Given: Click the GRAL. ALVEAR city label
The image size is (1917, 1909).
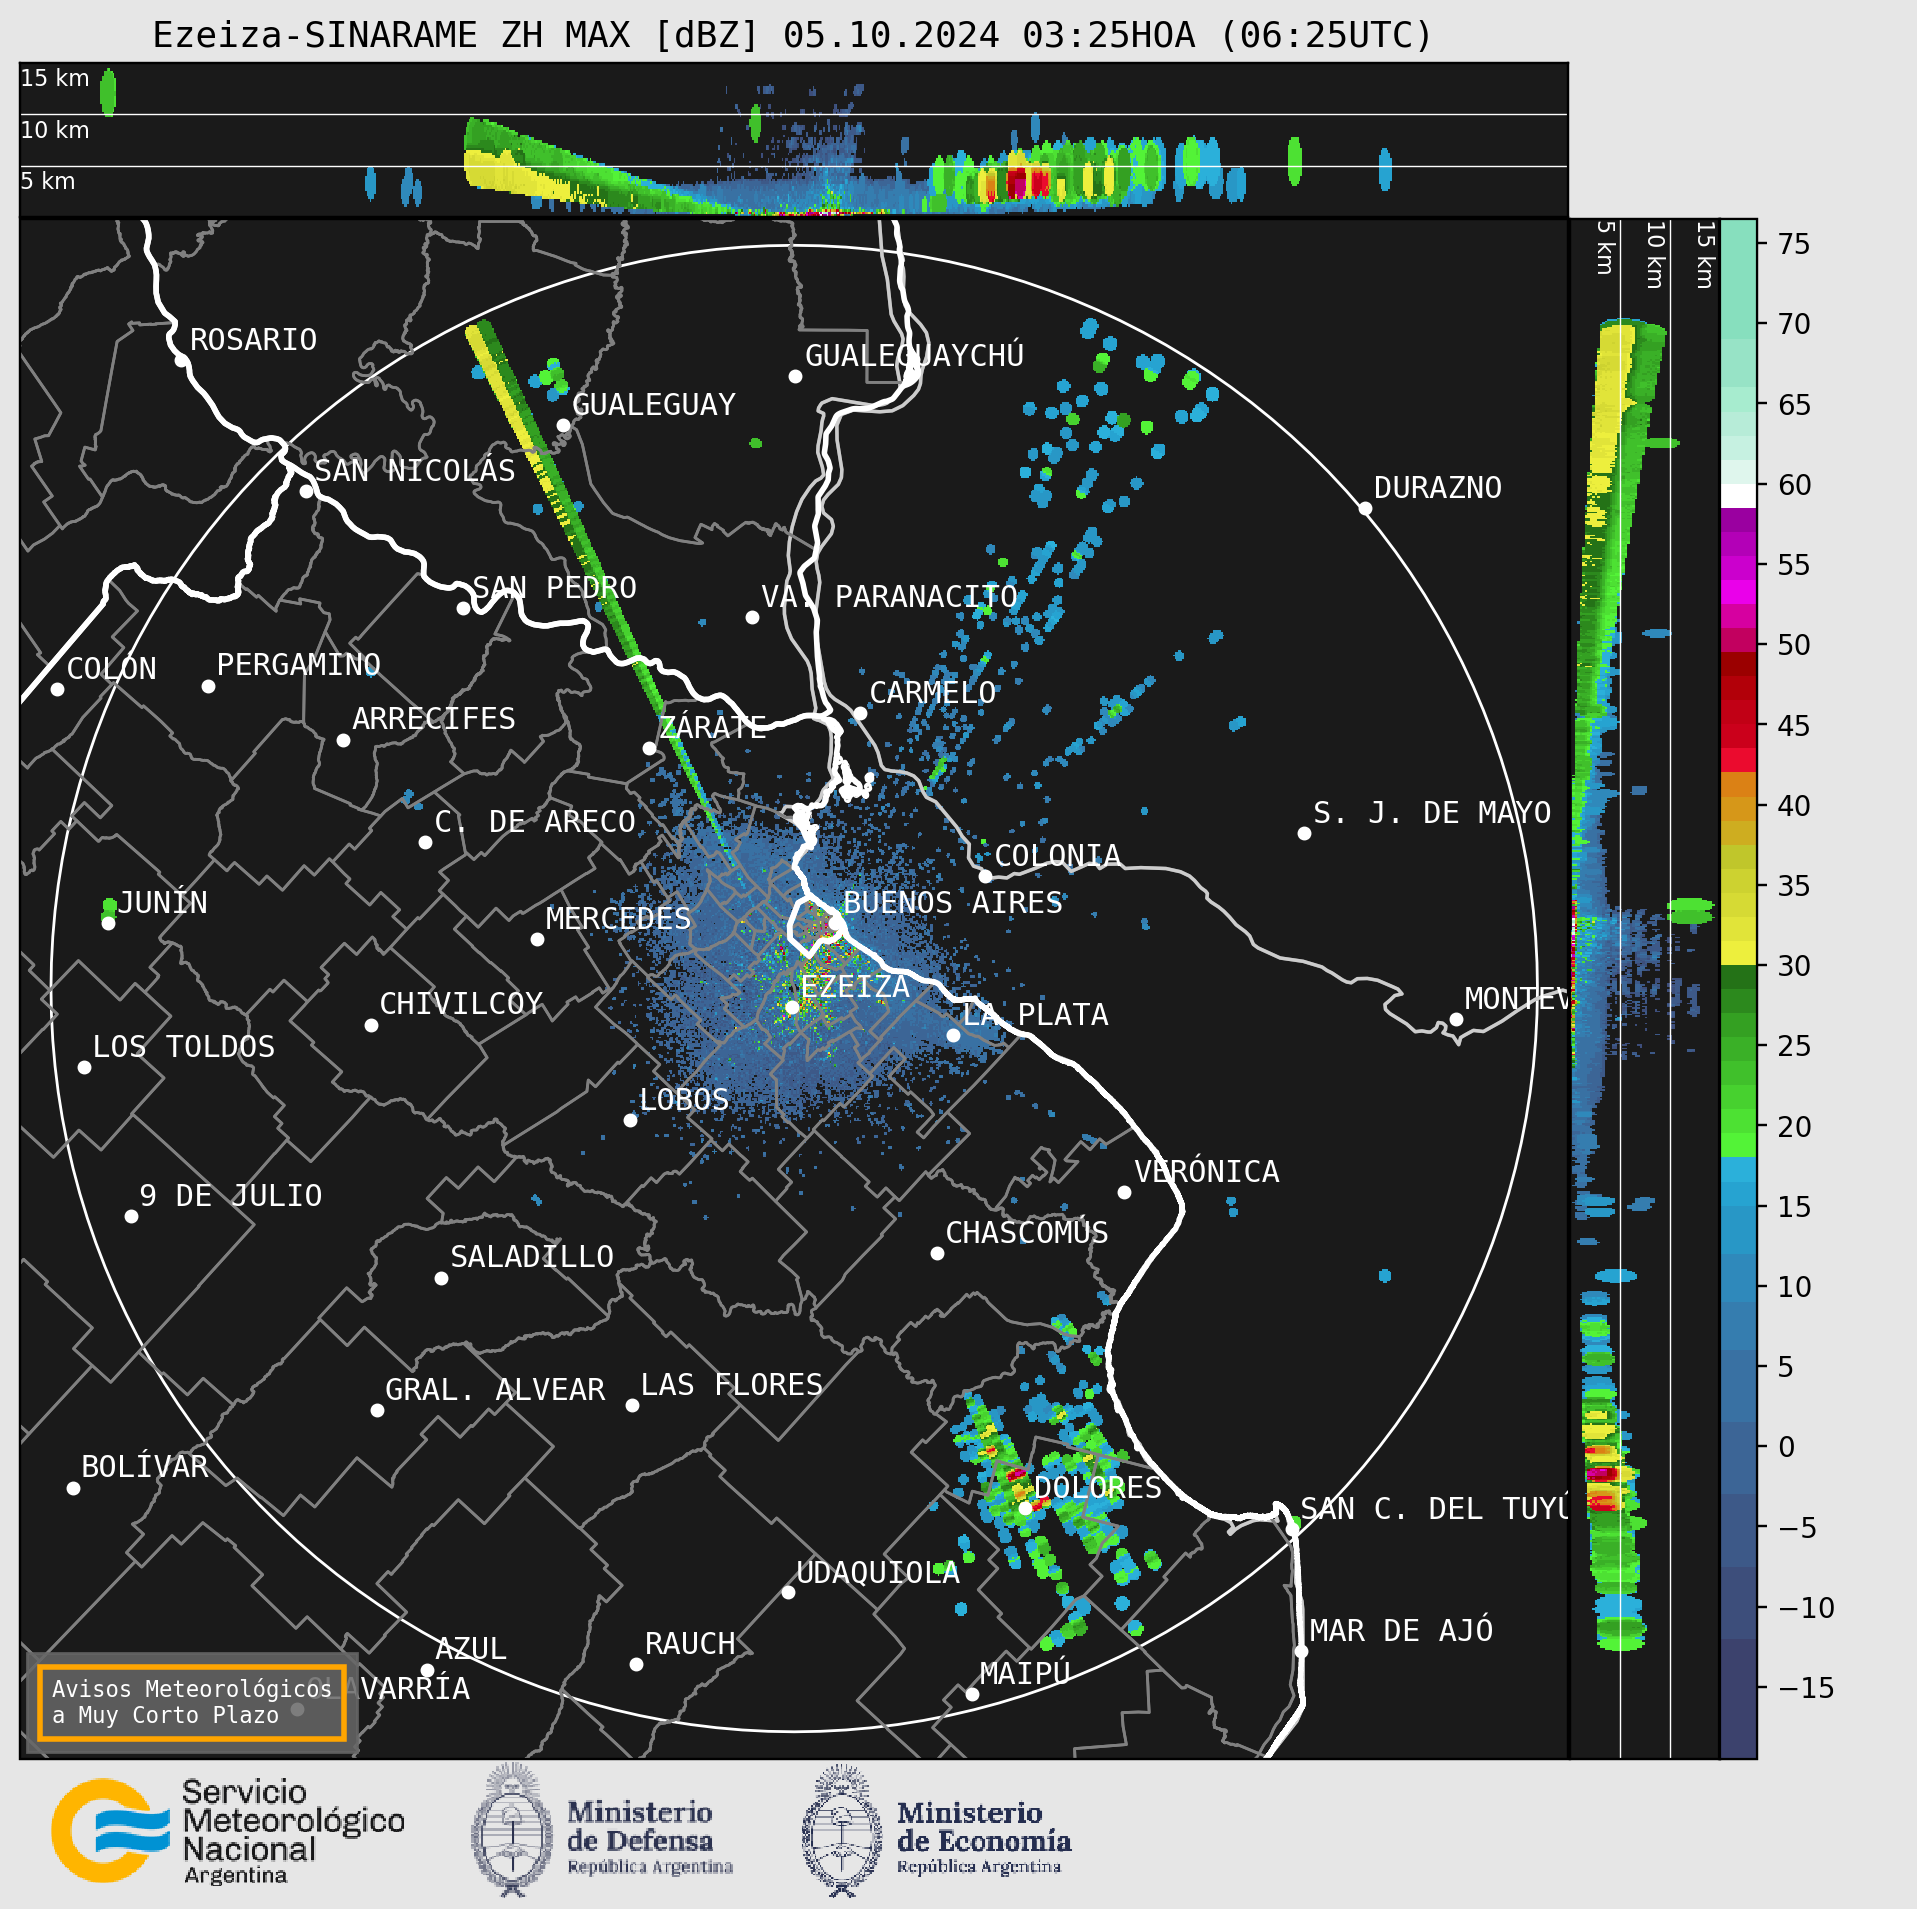Looking at the screenshot, I should pos(495,1389).
